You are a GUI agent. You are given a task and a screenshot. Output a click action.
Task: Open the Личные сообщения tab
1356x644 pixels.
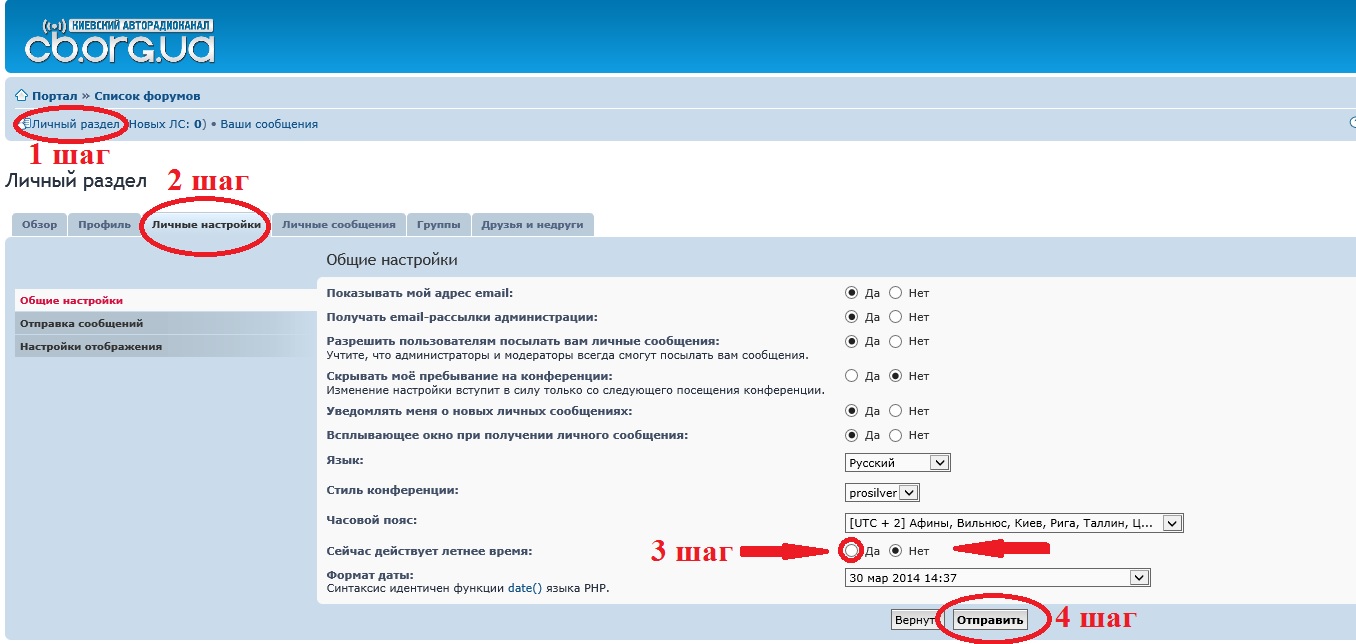338,225
